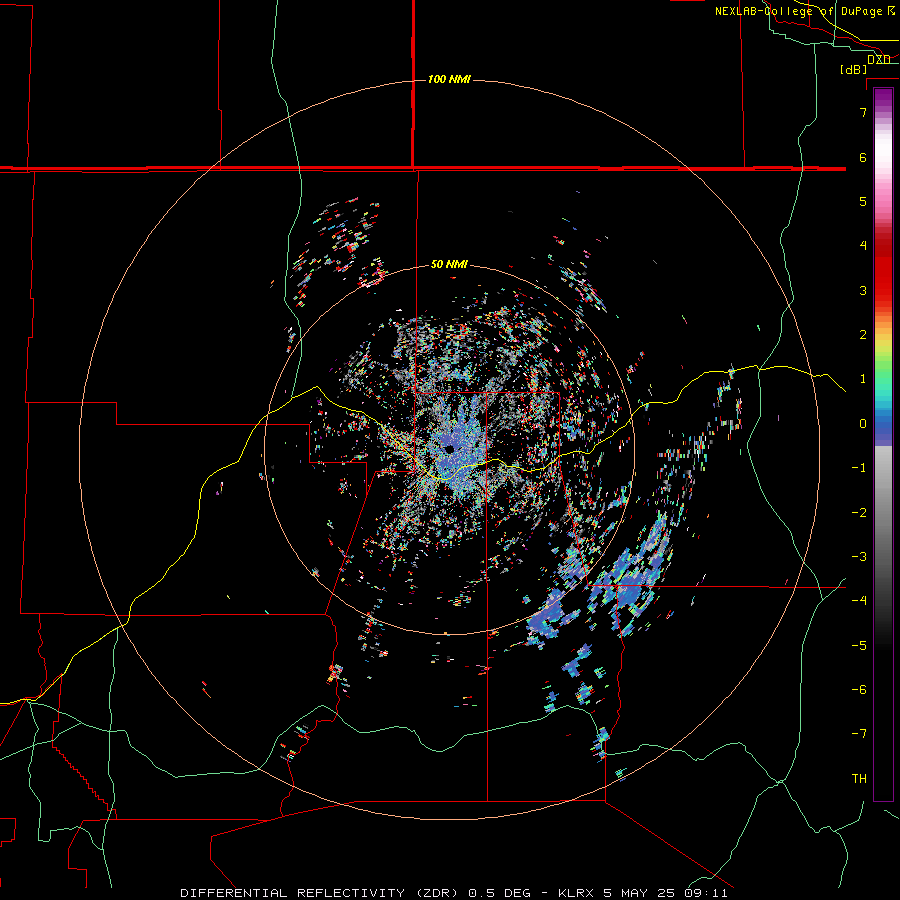Select the -6 dB color scale label
The width and height of the screenshot is (900, 900).
click(859, 690)
